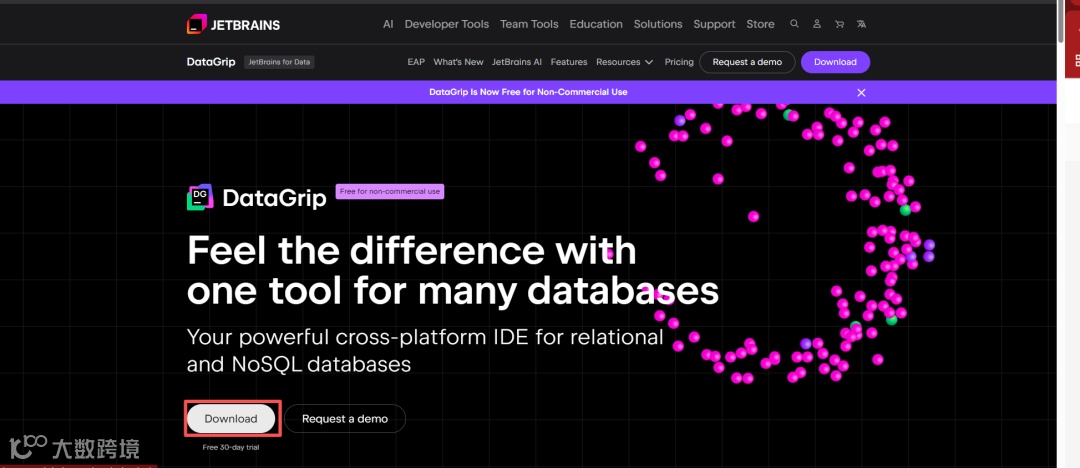This screenshot has height=468, width=1080.
Task: Open the JetBrains AI page
Action: [517, 62]
